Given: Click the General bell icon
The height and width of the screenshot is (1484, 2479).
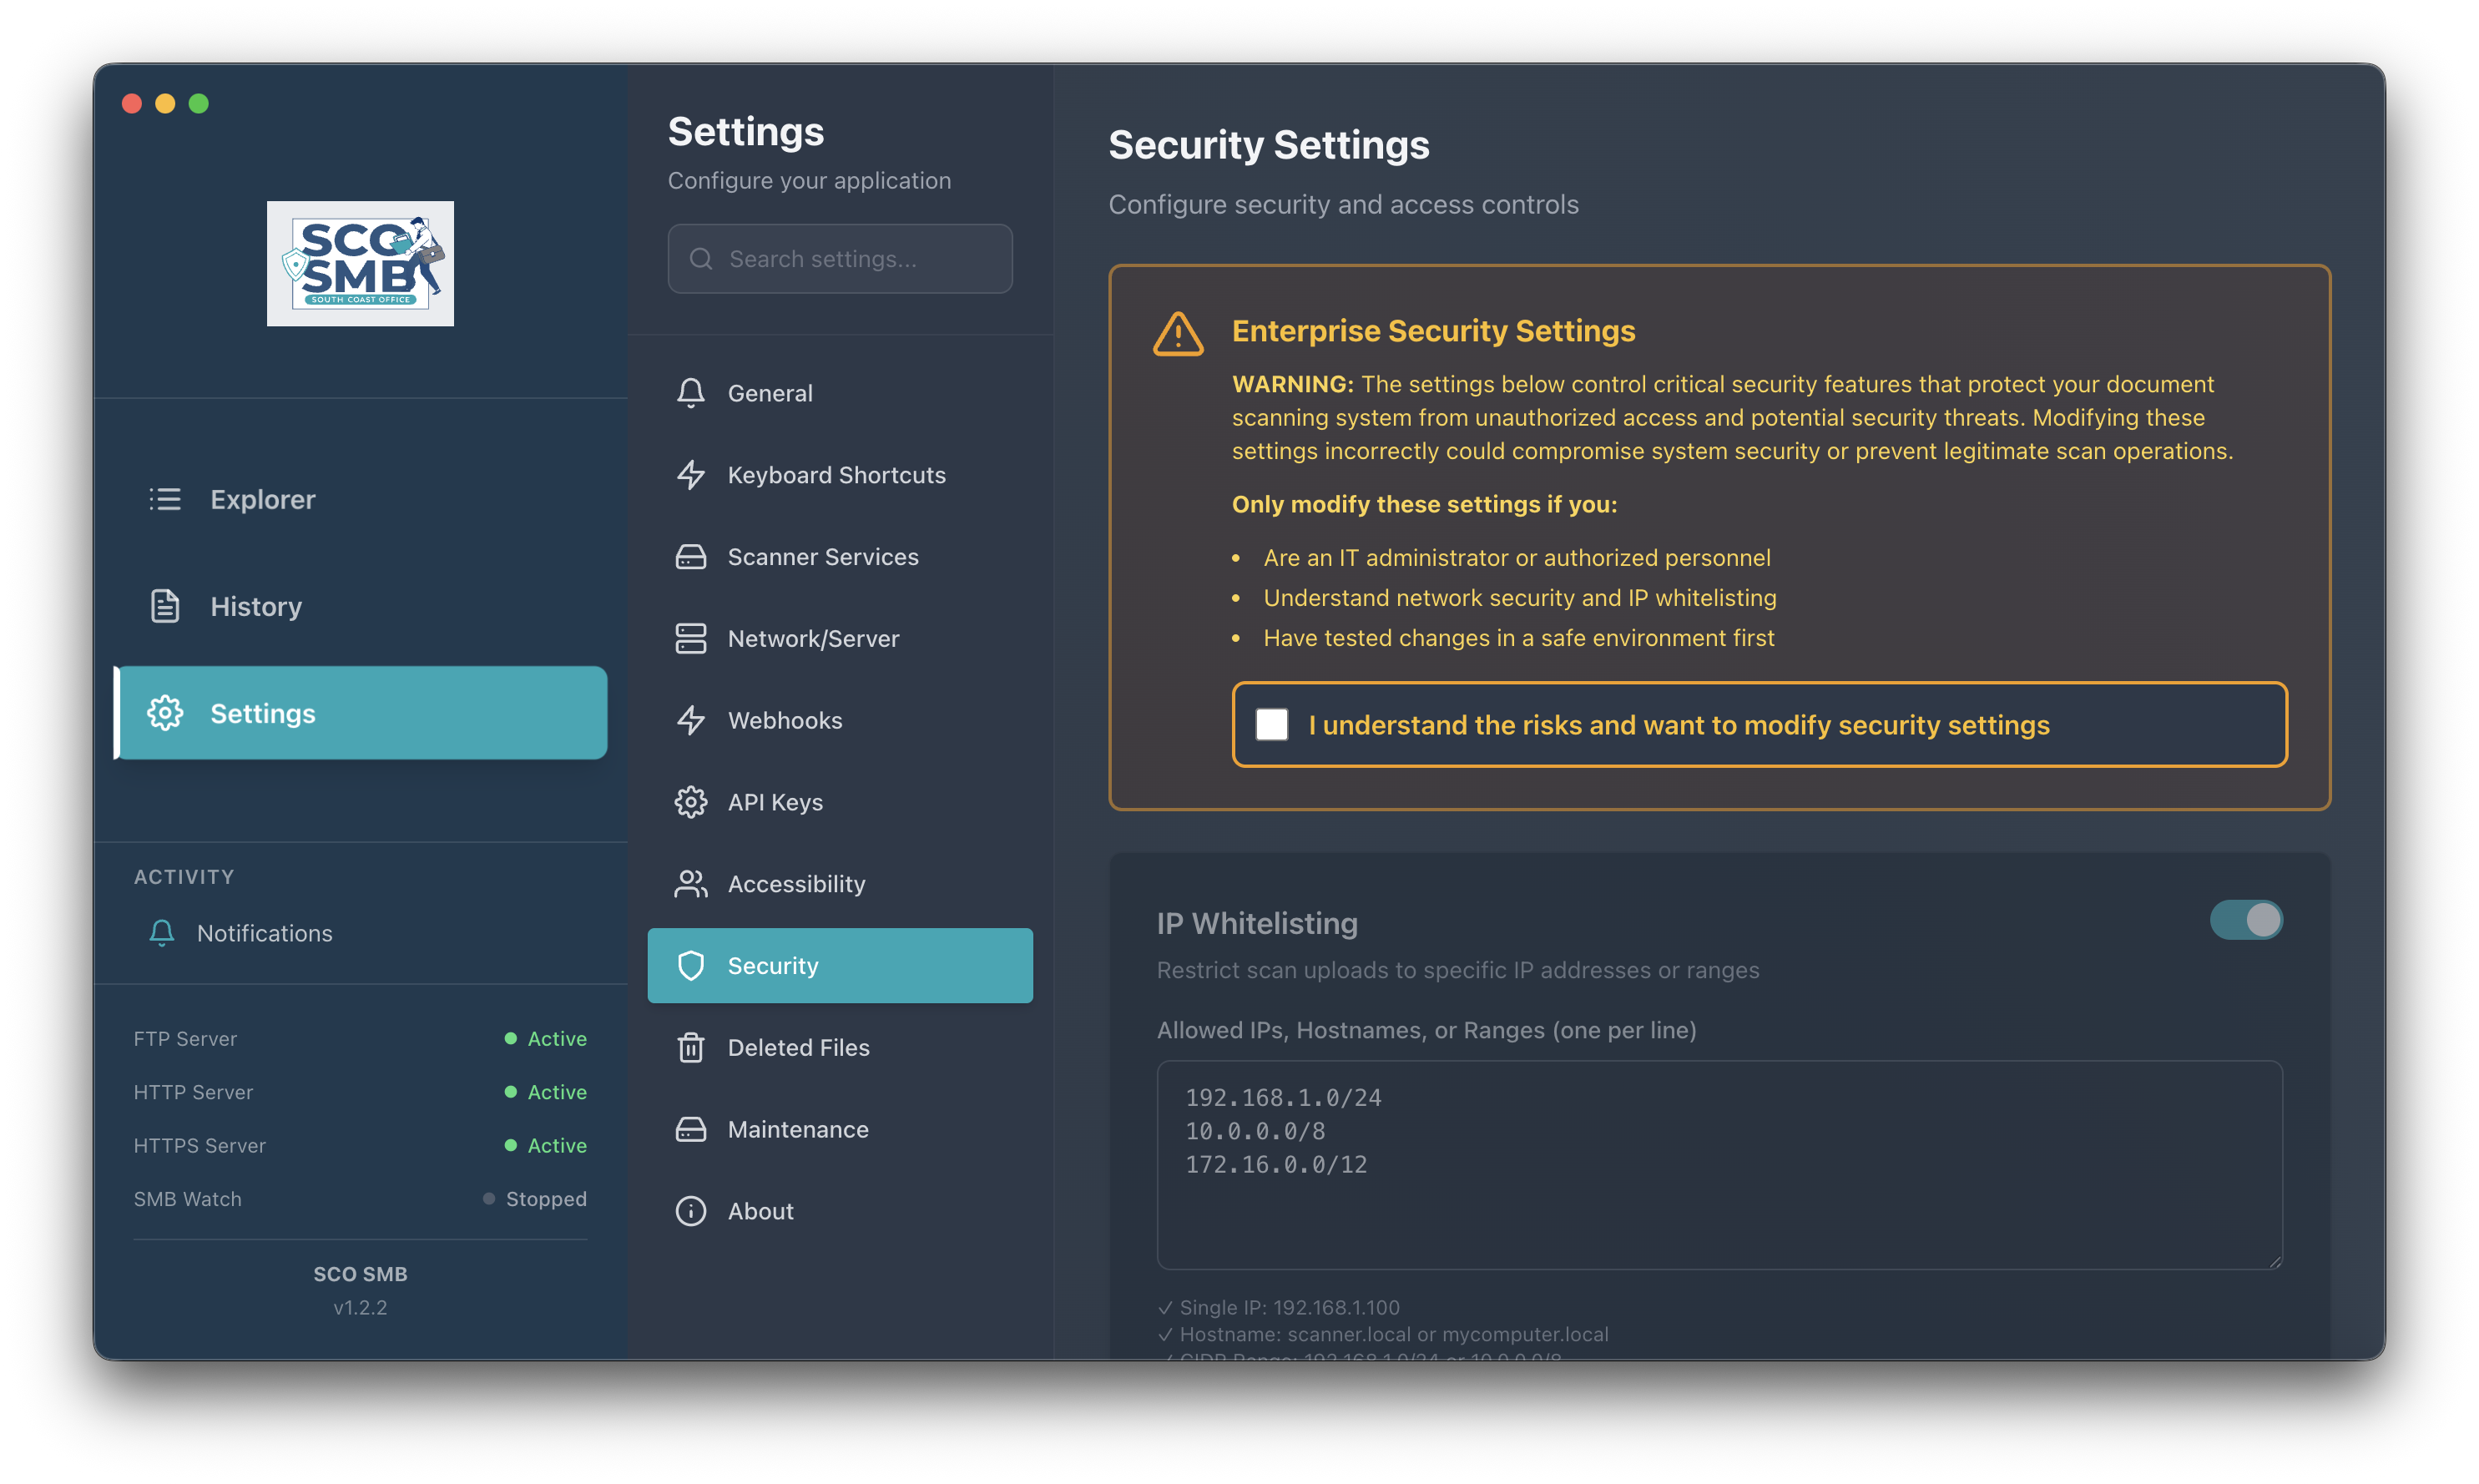Looking at the screenshot, I should 691,393.
